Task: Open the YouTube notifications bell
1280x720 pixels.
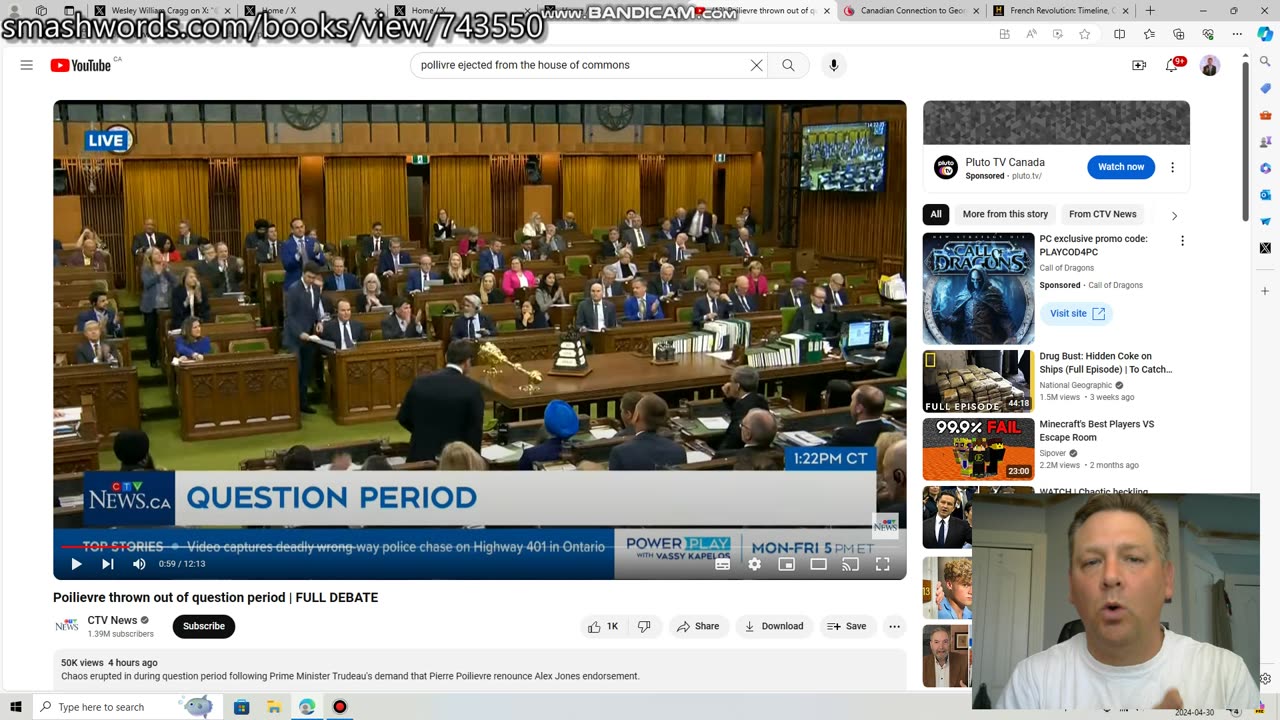Action: (x=1172, y=65)
